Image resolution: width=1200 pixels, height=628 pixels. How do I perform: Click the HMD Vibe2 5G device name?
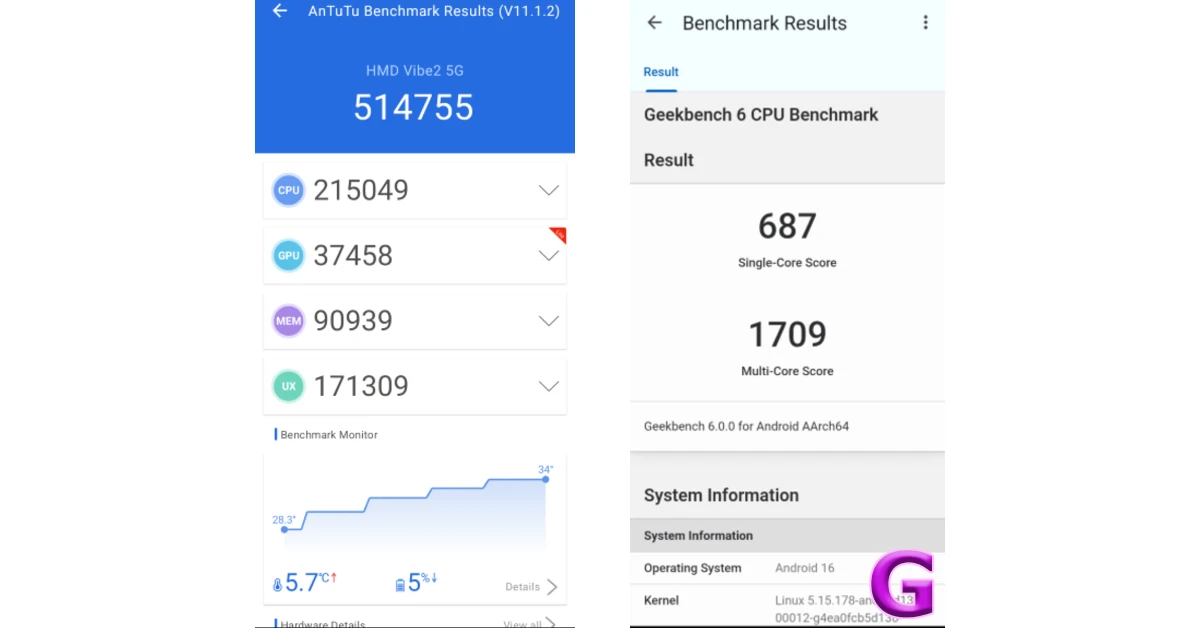[x=414, y=71]
